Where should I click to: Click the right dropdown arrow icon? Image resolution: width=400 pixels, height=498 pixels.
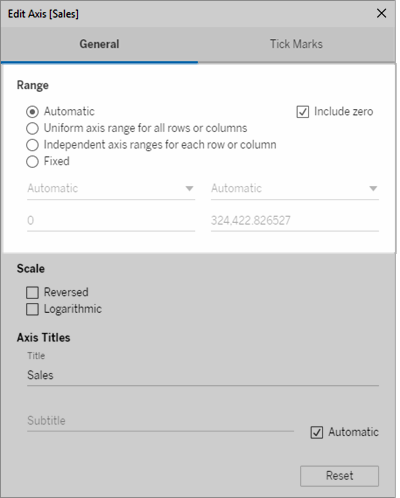coord(373,189)
